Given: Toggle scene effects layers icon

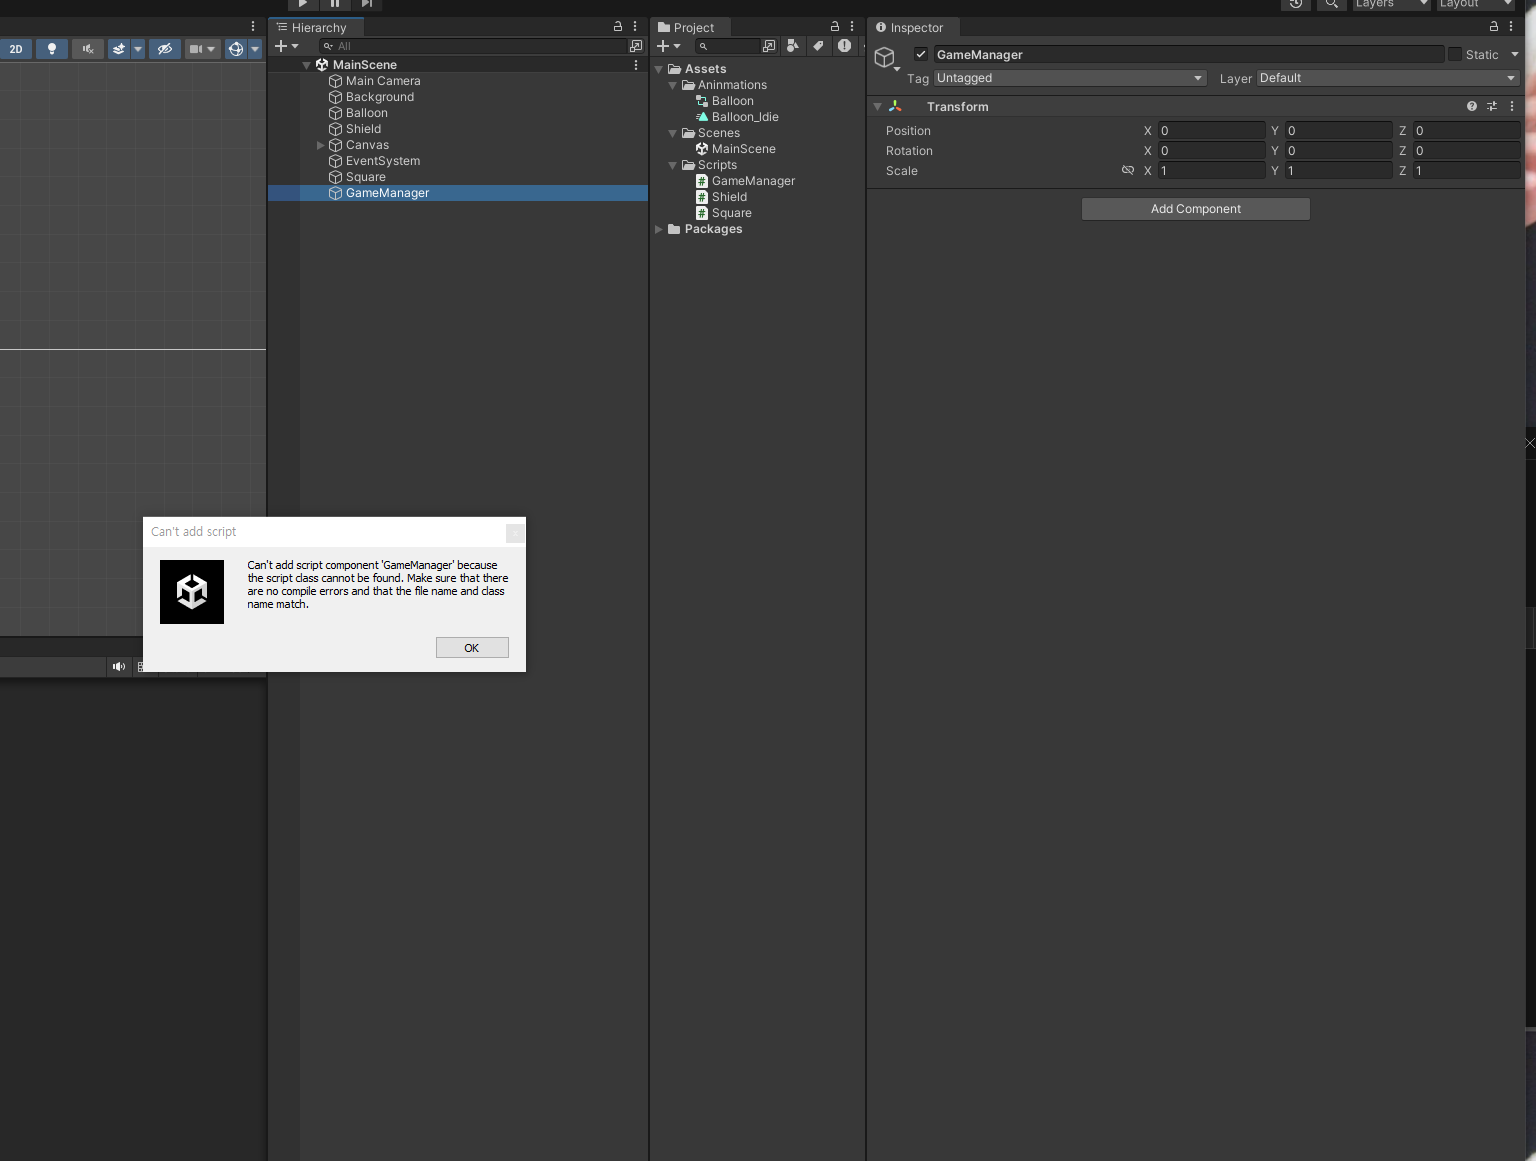Looking at the screenshot, I should [119, 49].
